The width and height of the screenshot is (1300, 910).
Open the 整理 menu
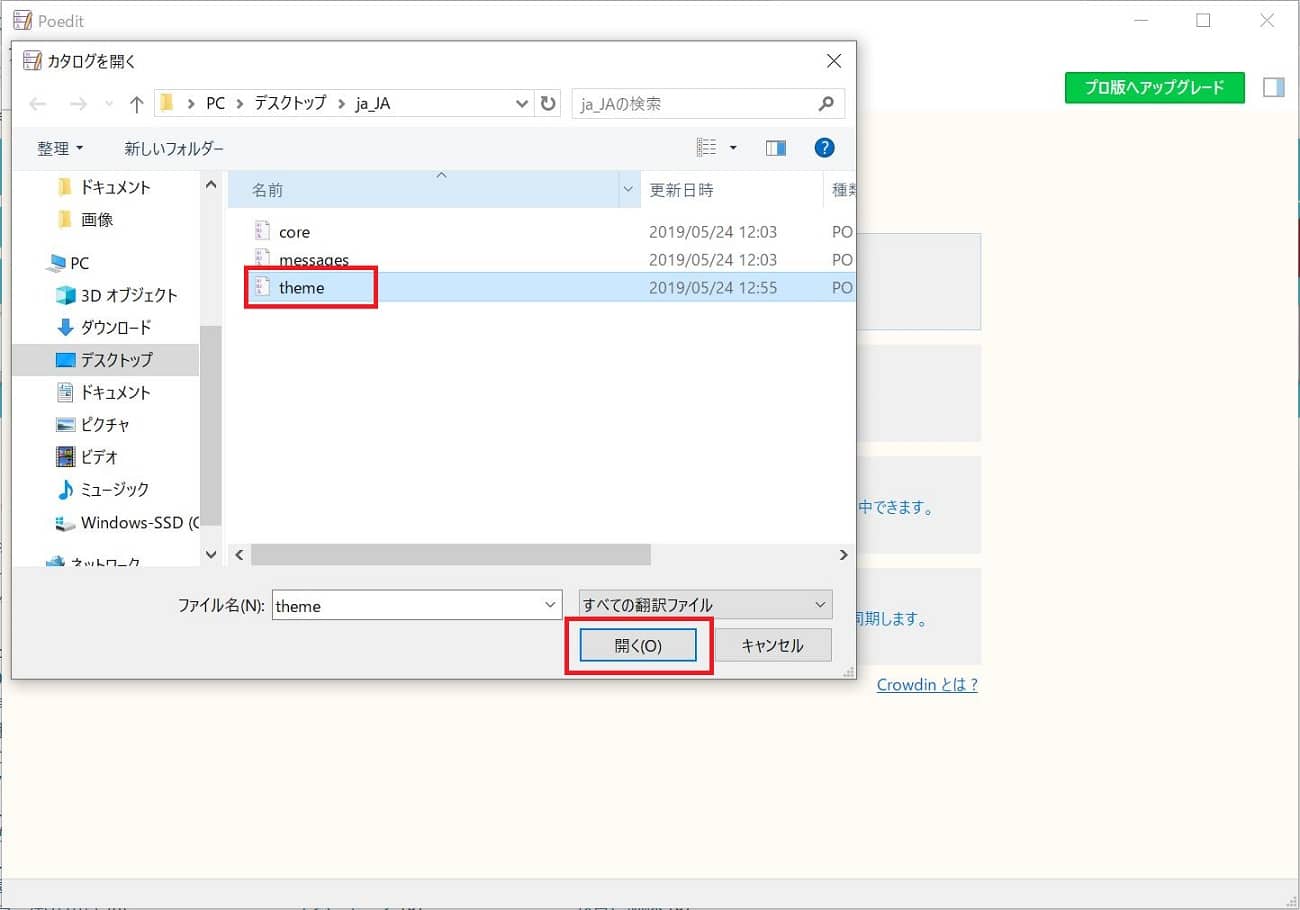[x=60, y=148]
